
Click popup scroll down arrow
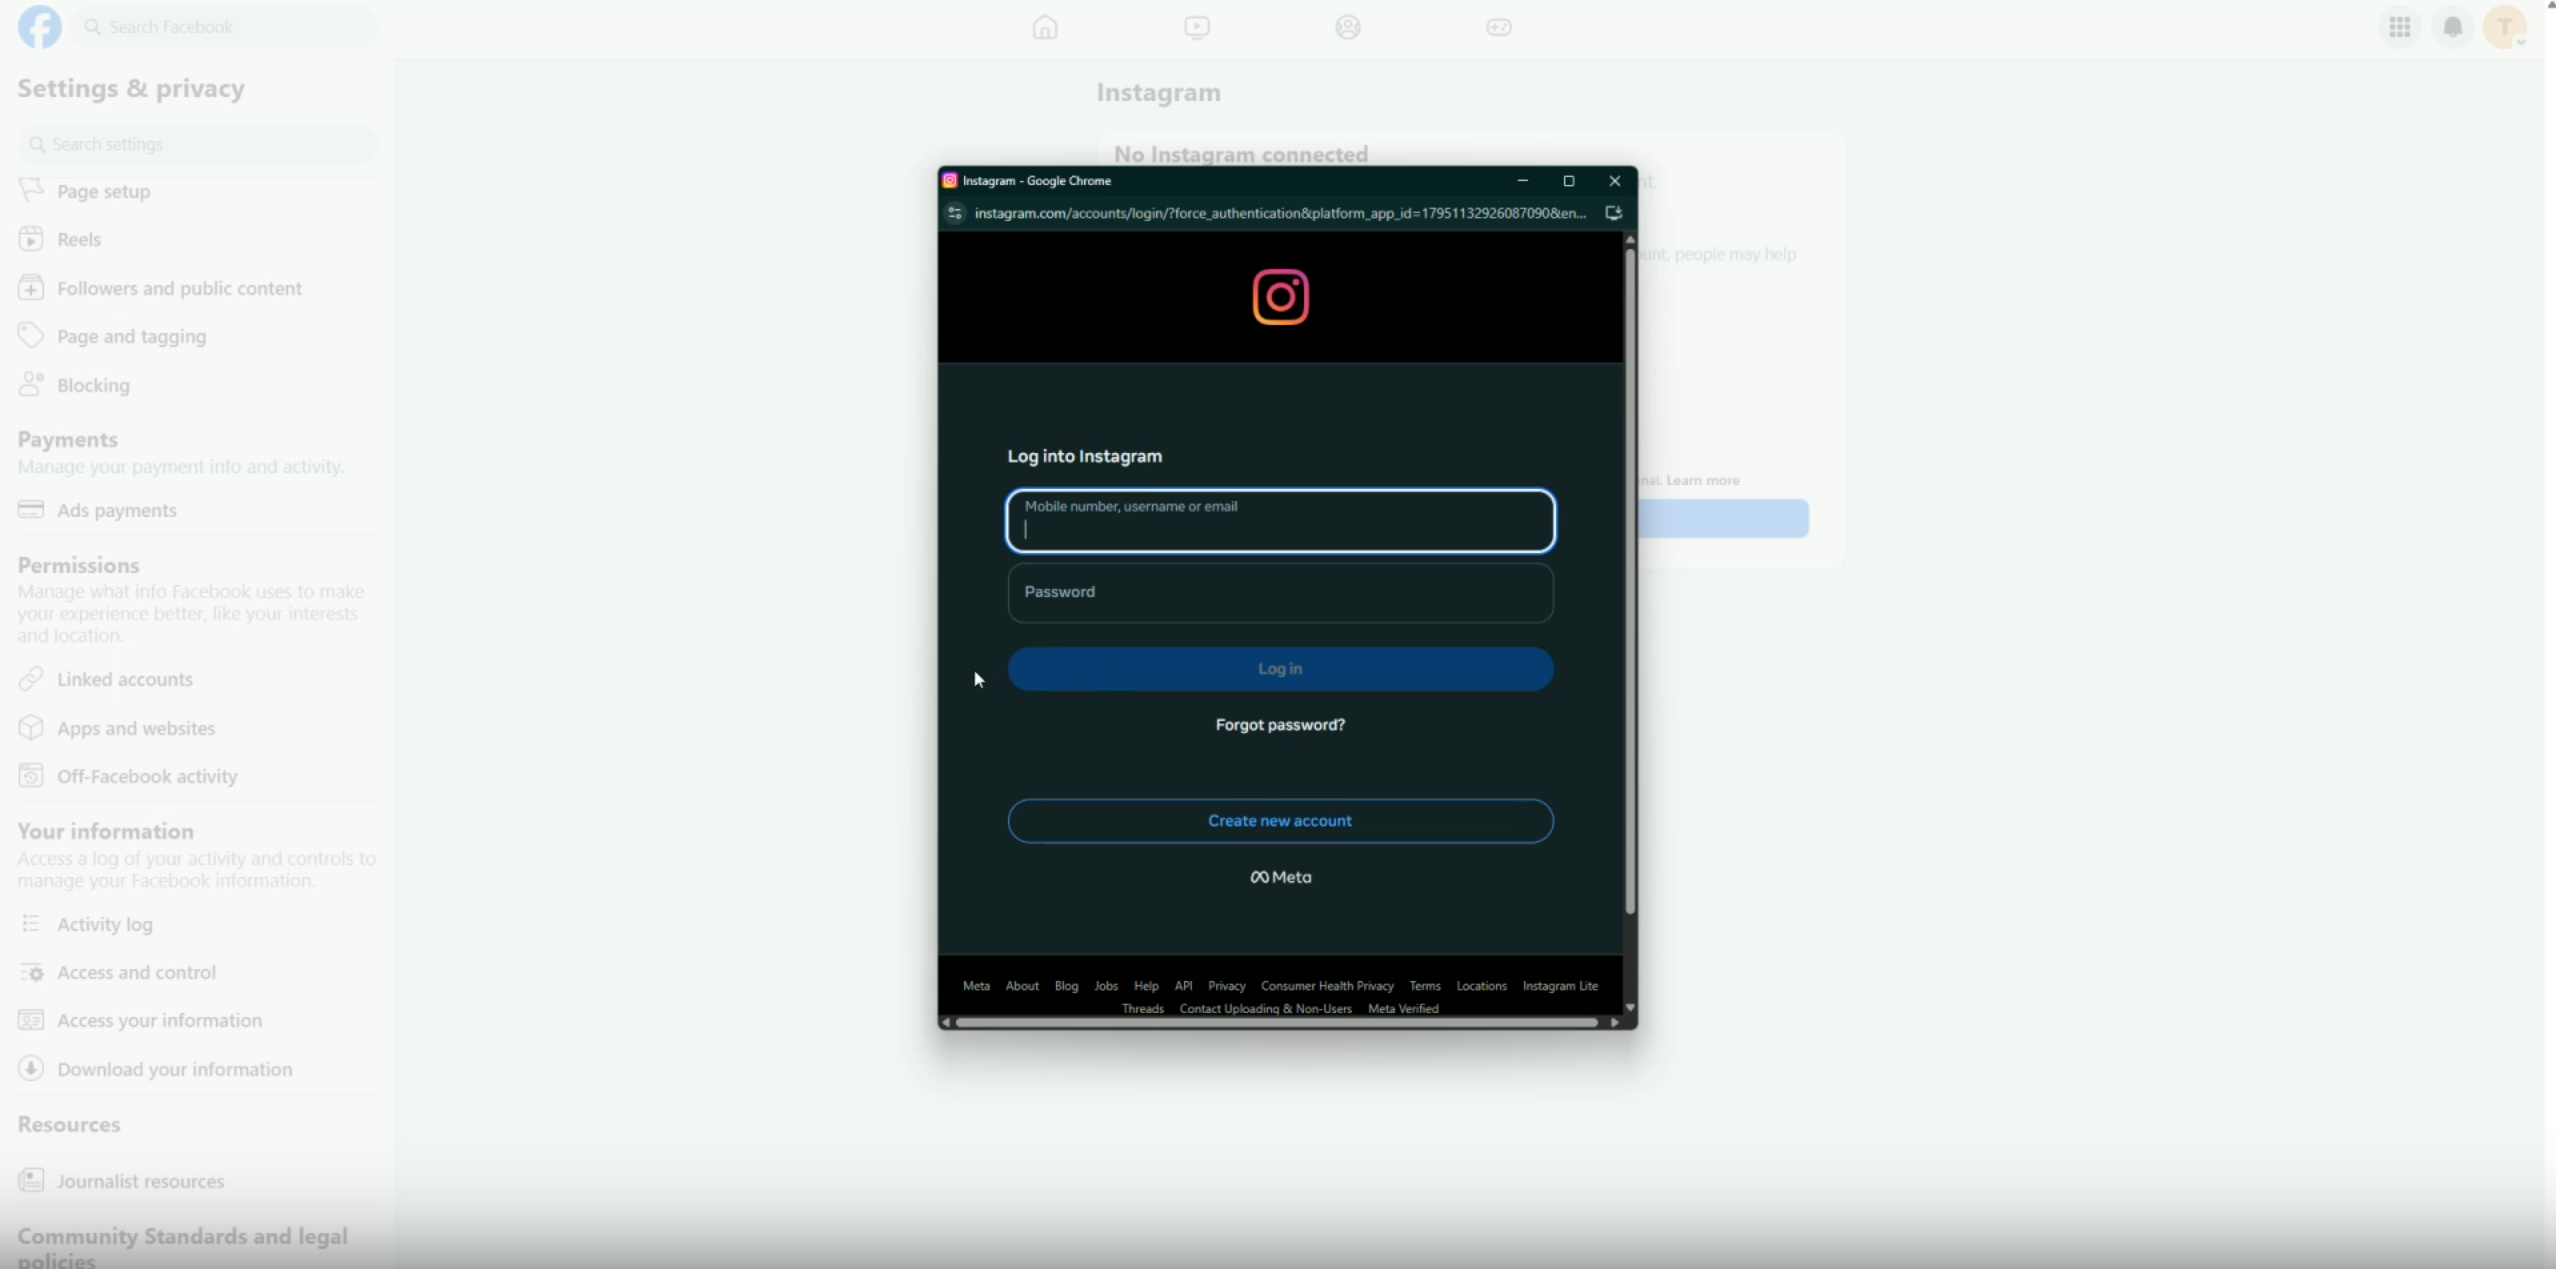coord(1630,1007)
